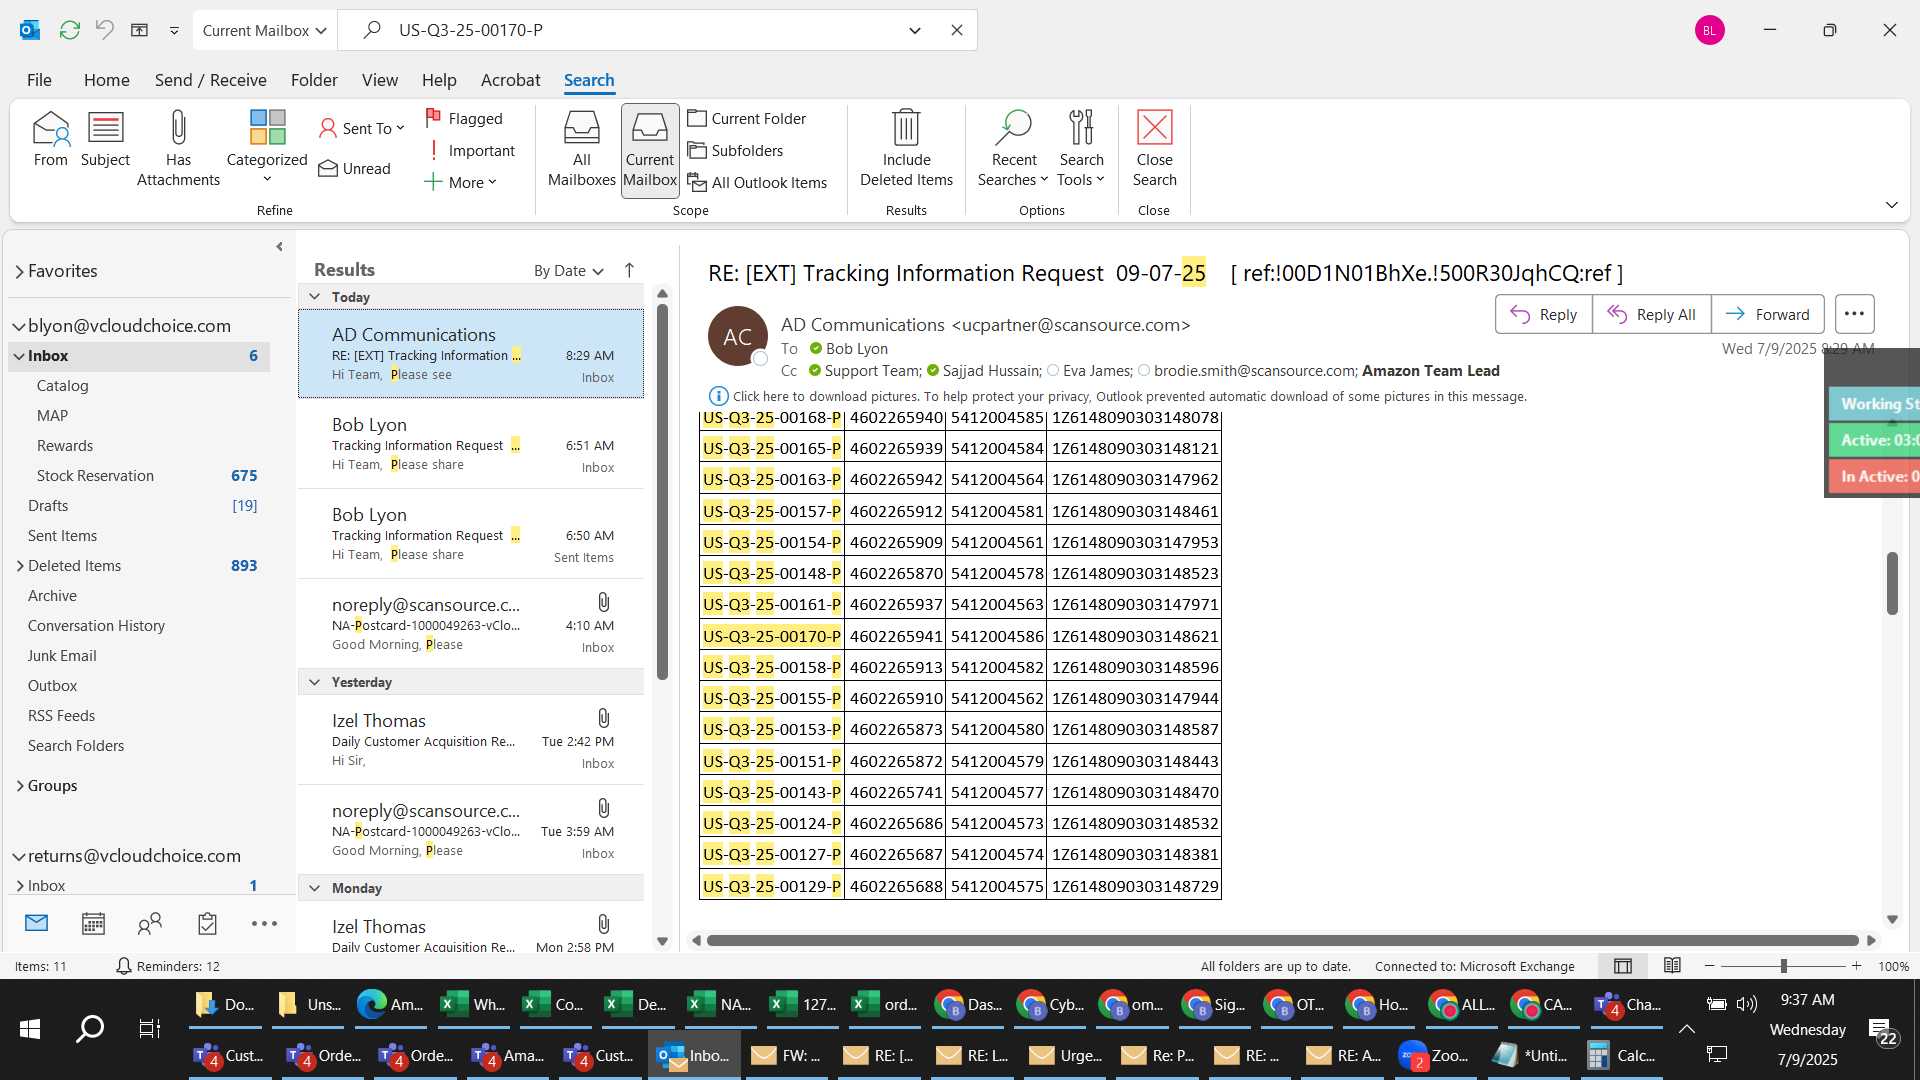The width and height of the screenshot is (1920, 1080).
Task: Open more navigation options ellipsis
Action: (264, 923)
